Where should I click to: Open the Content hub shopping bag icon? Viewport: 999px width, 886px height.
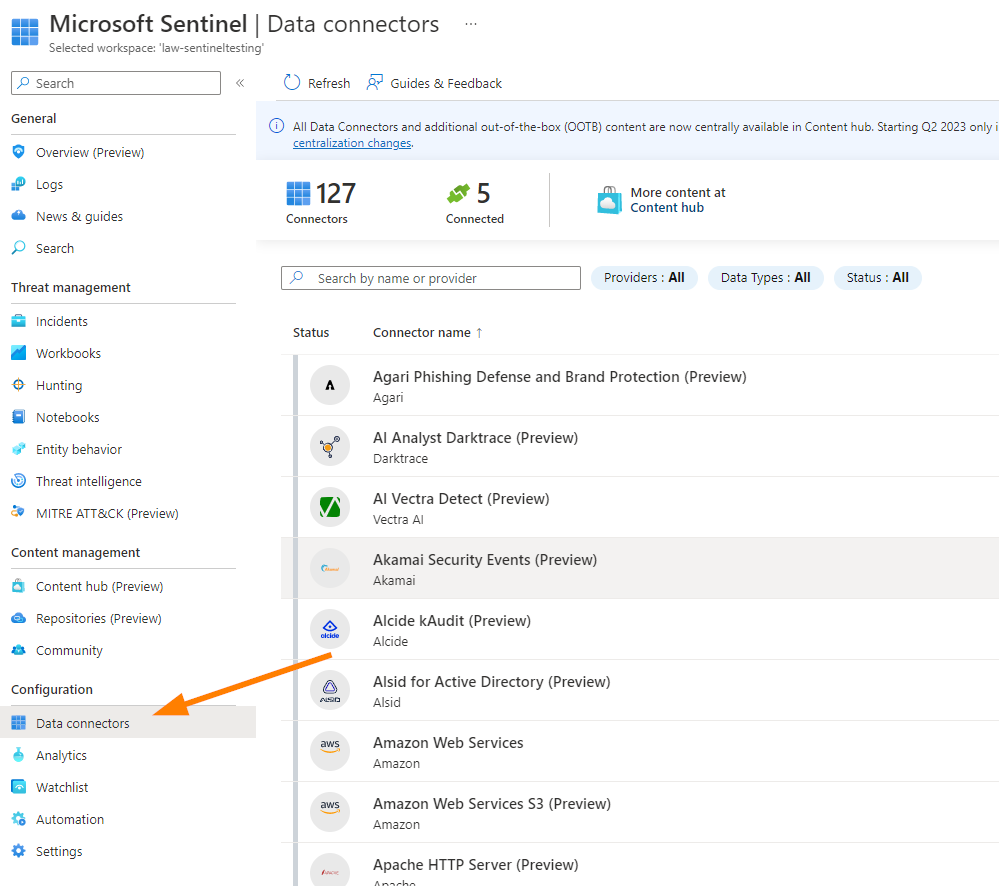tap(609, 200)
